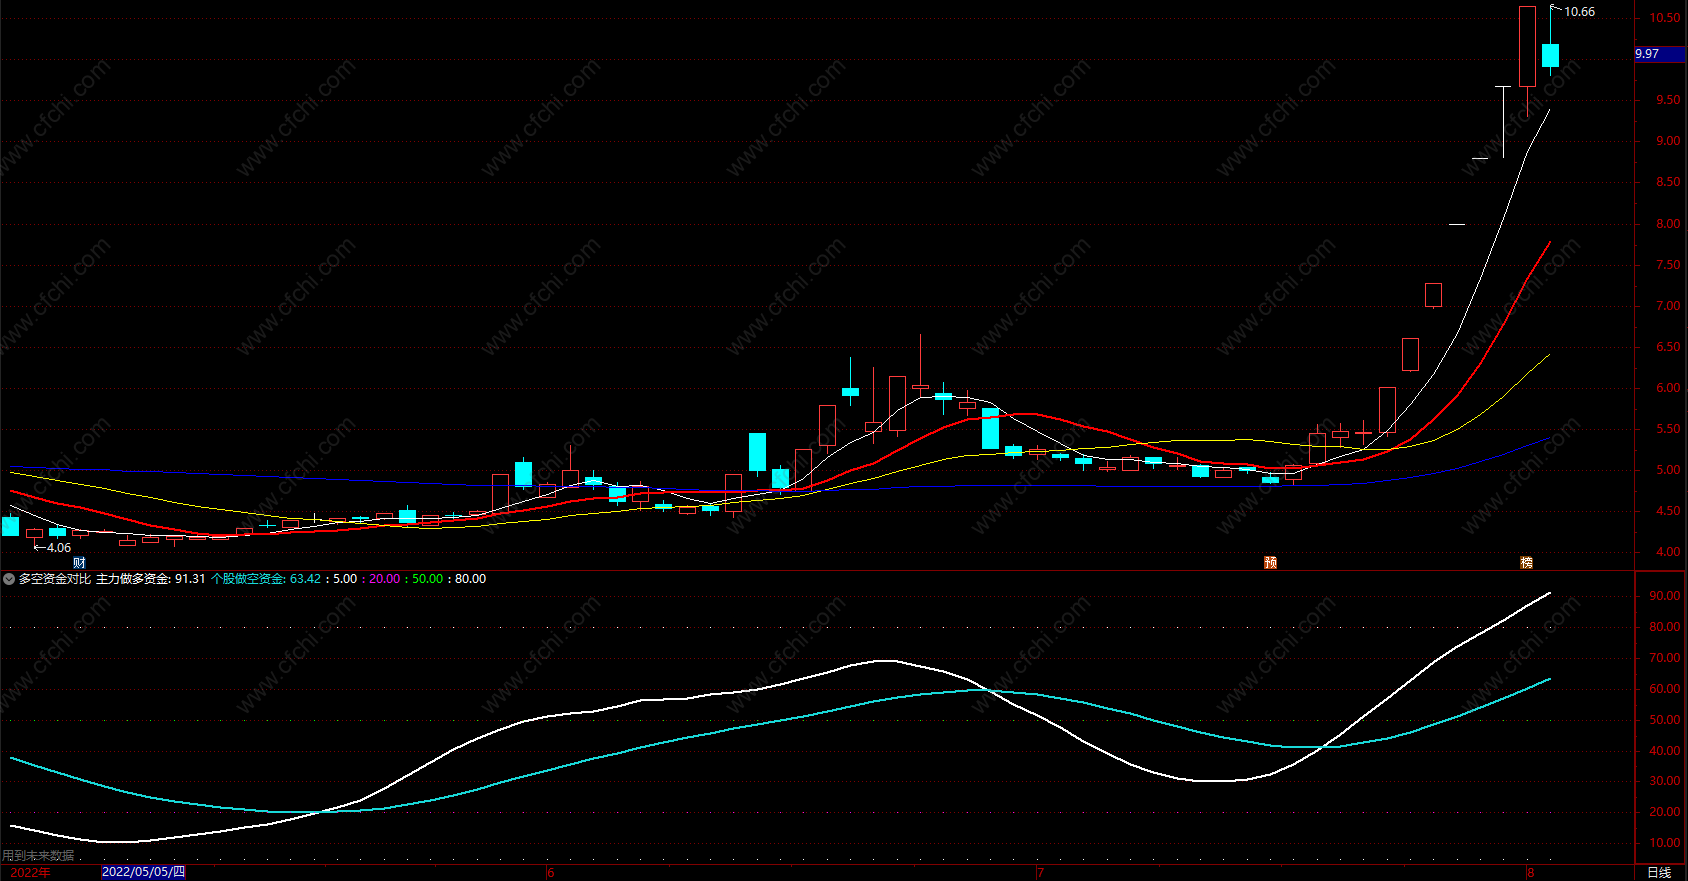Image resolution: width=1688 pixels, height=881 pixels.
Task: Click the 榜 ranking event marker
Action: (x=1526, y=563)
